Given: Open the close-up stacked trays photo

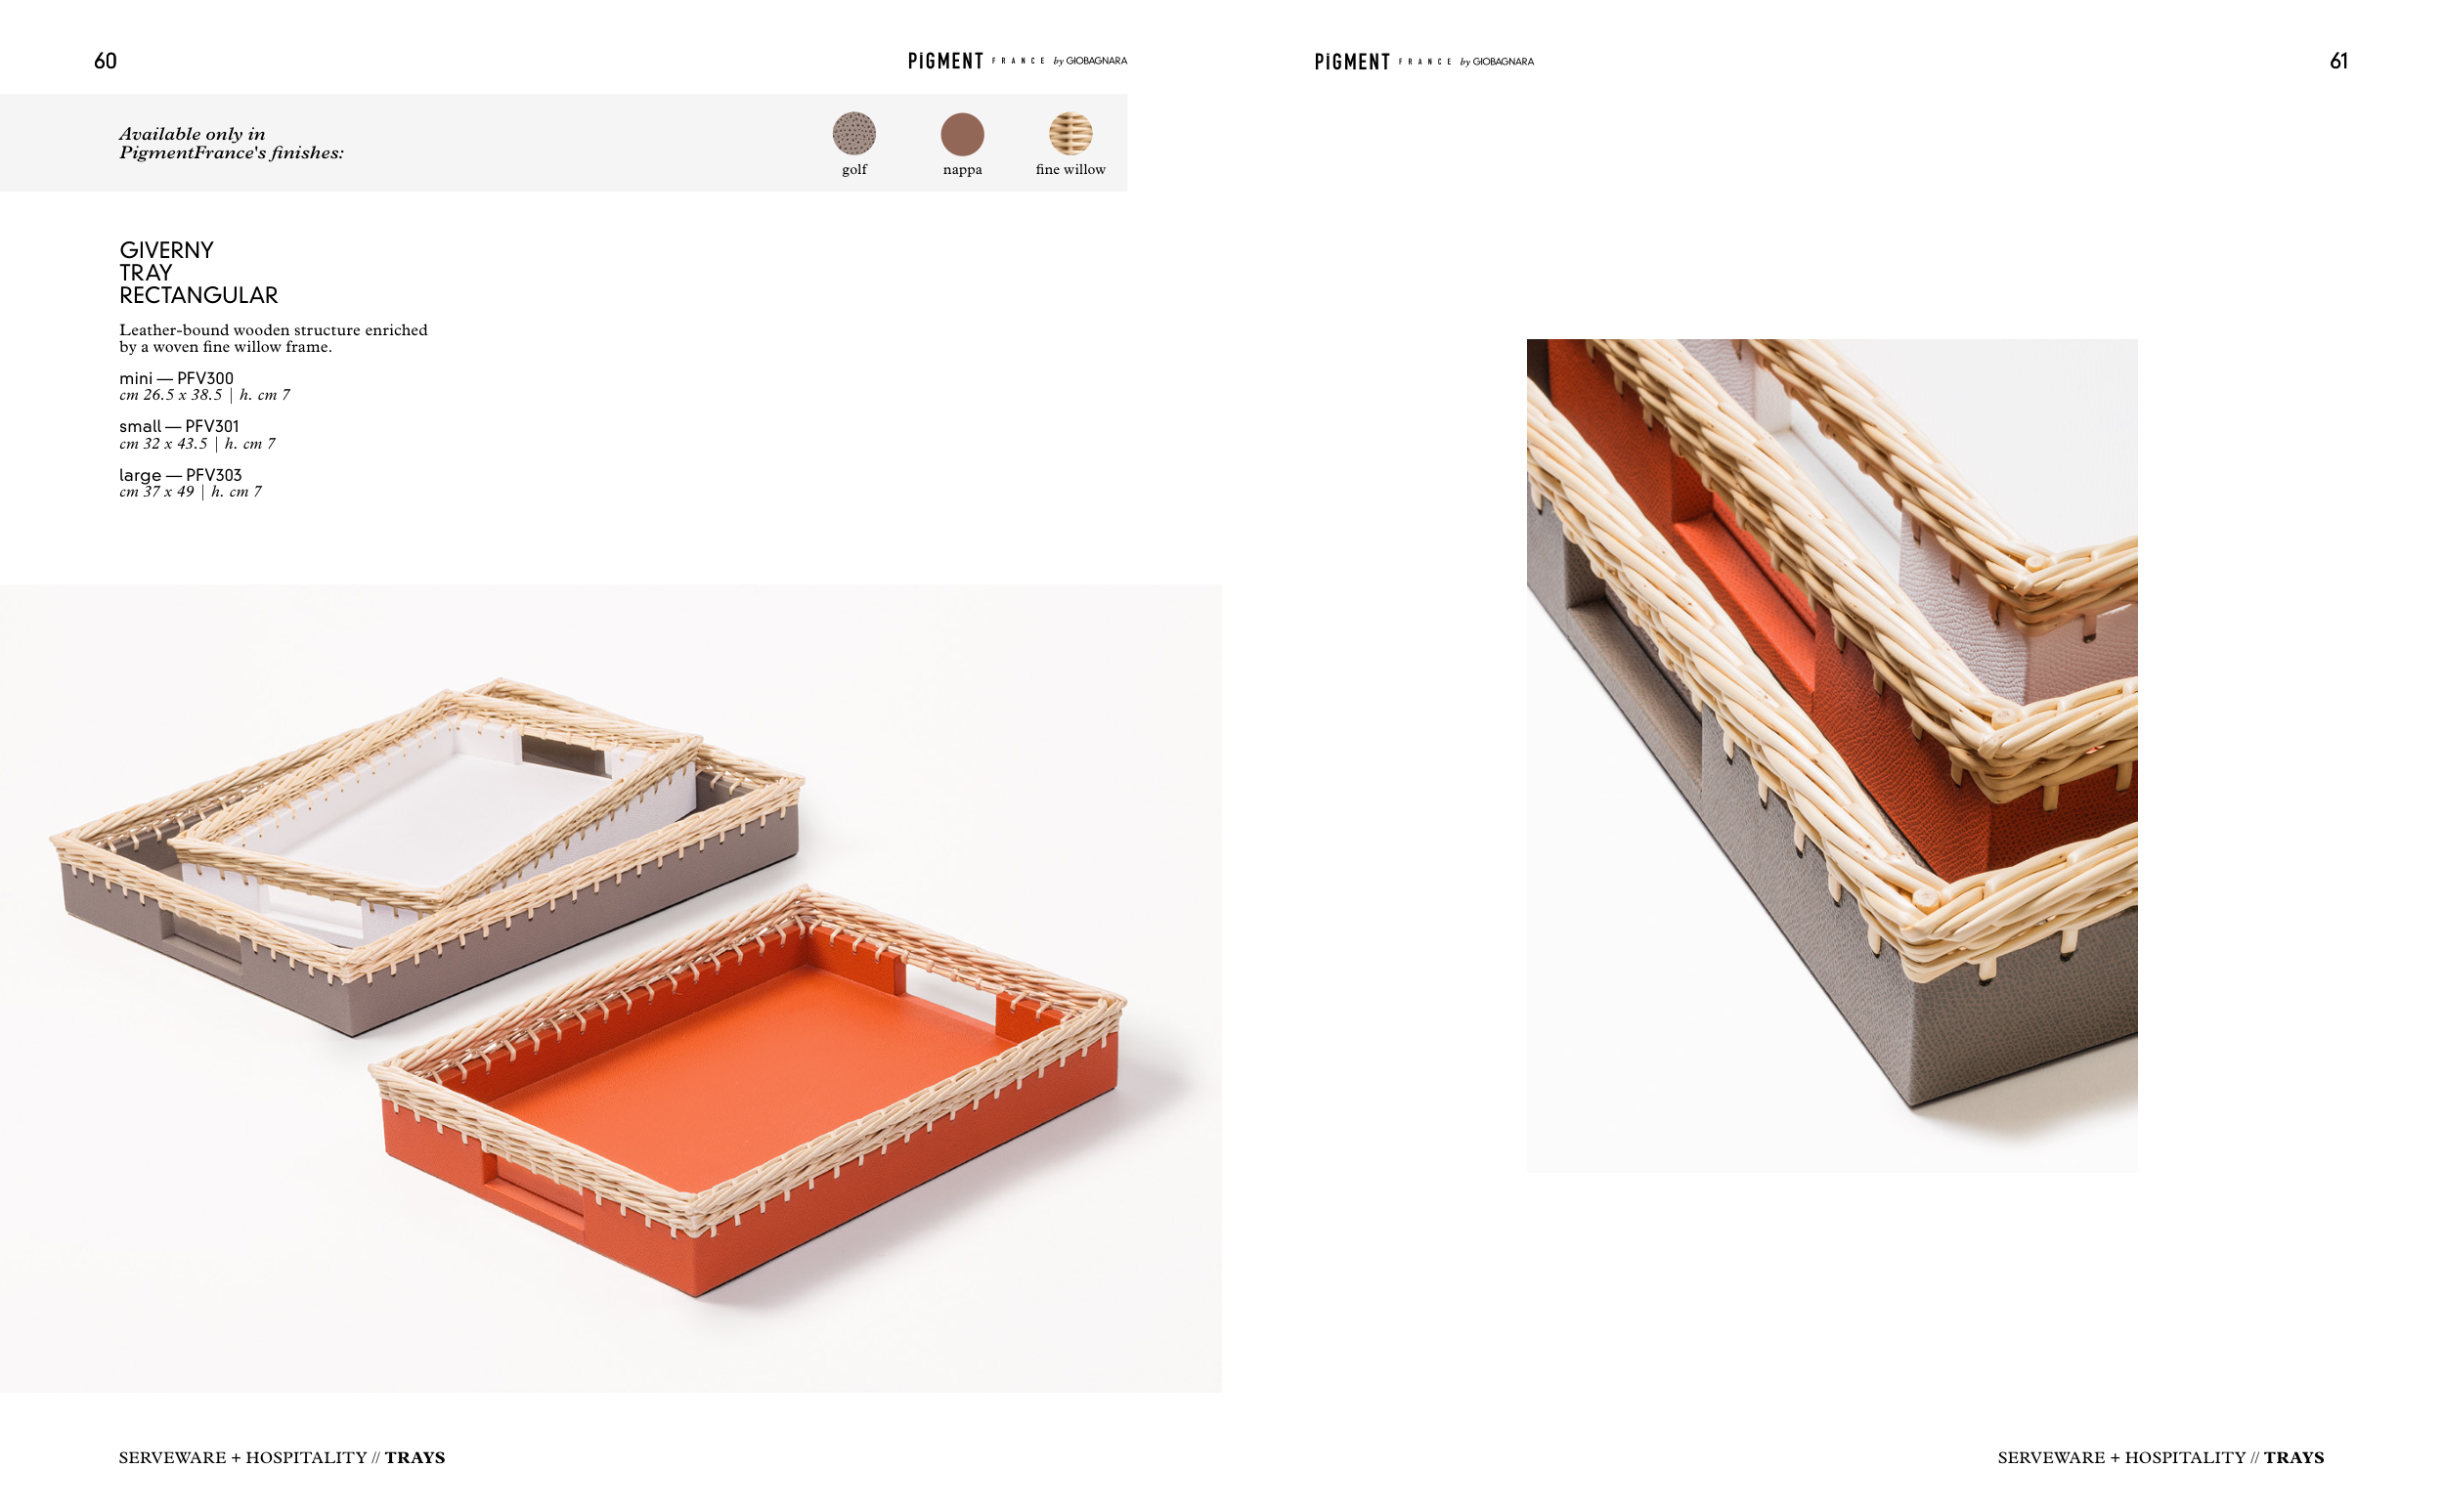Looking at the screenshot, I should (1832, 755).
